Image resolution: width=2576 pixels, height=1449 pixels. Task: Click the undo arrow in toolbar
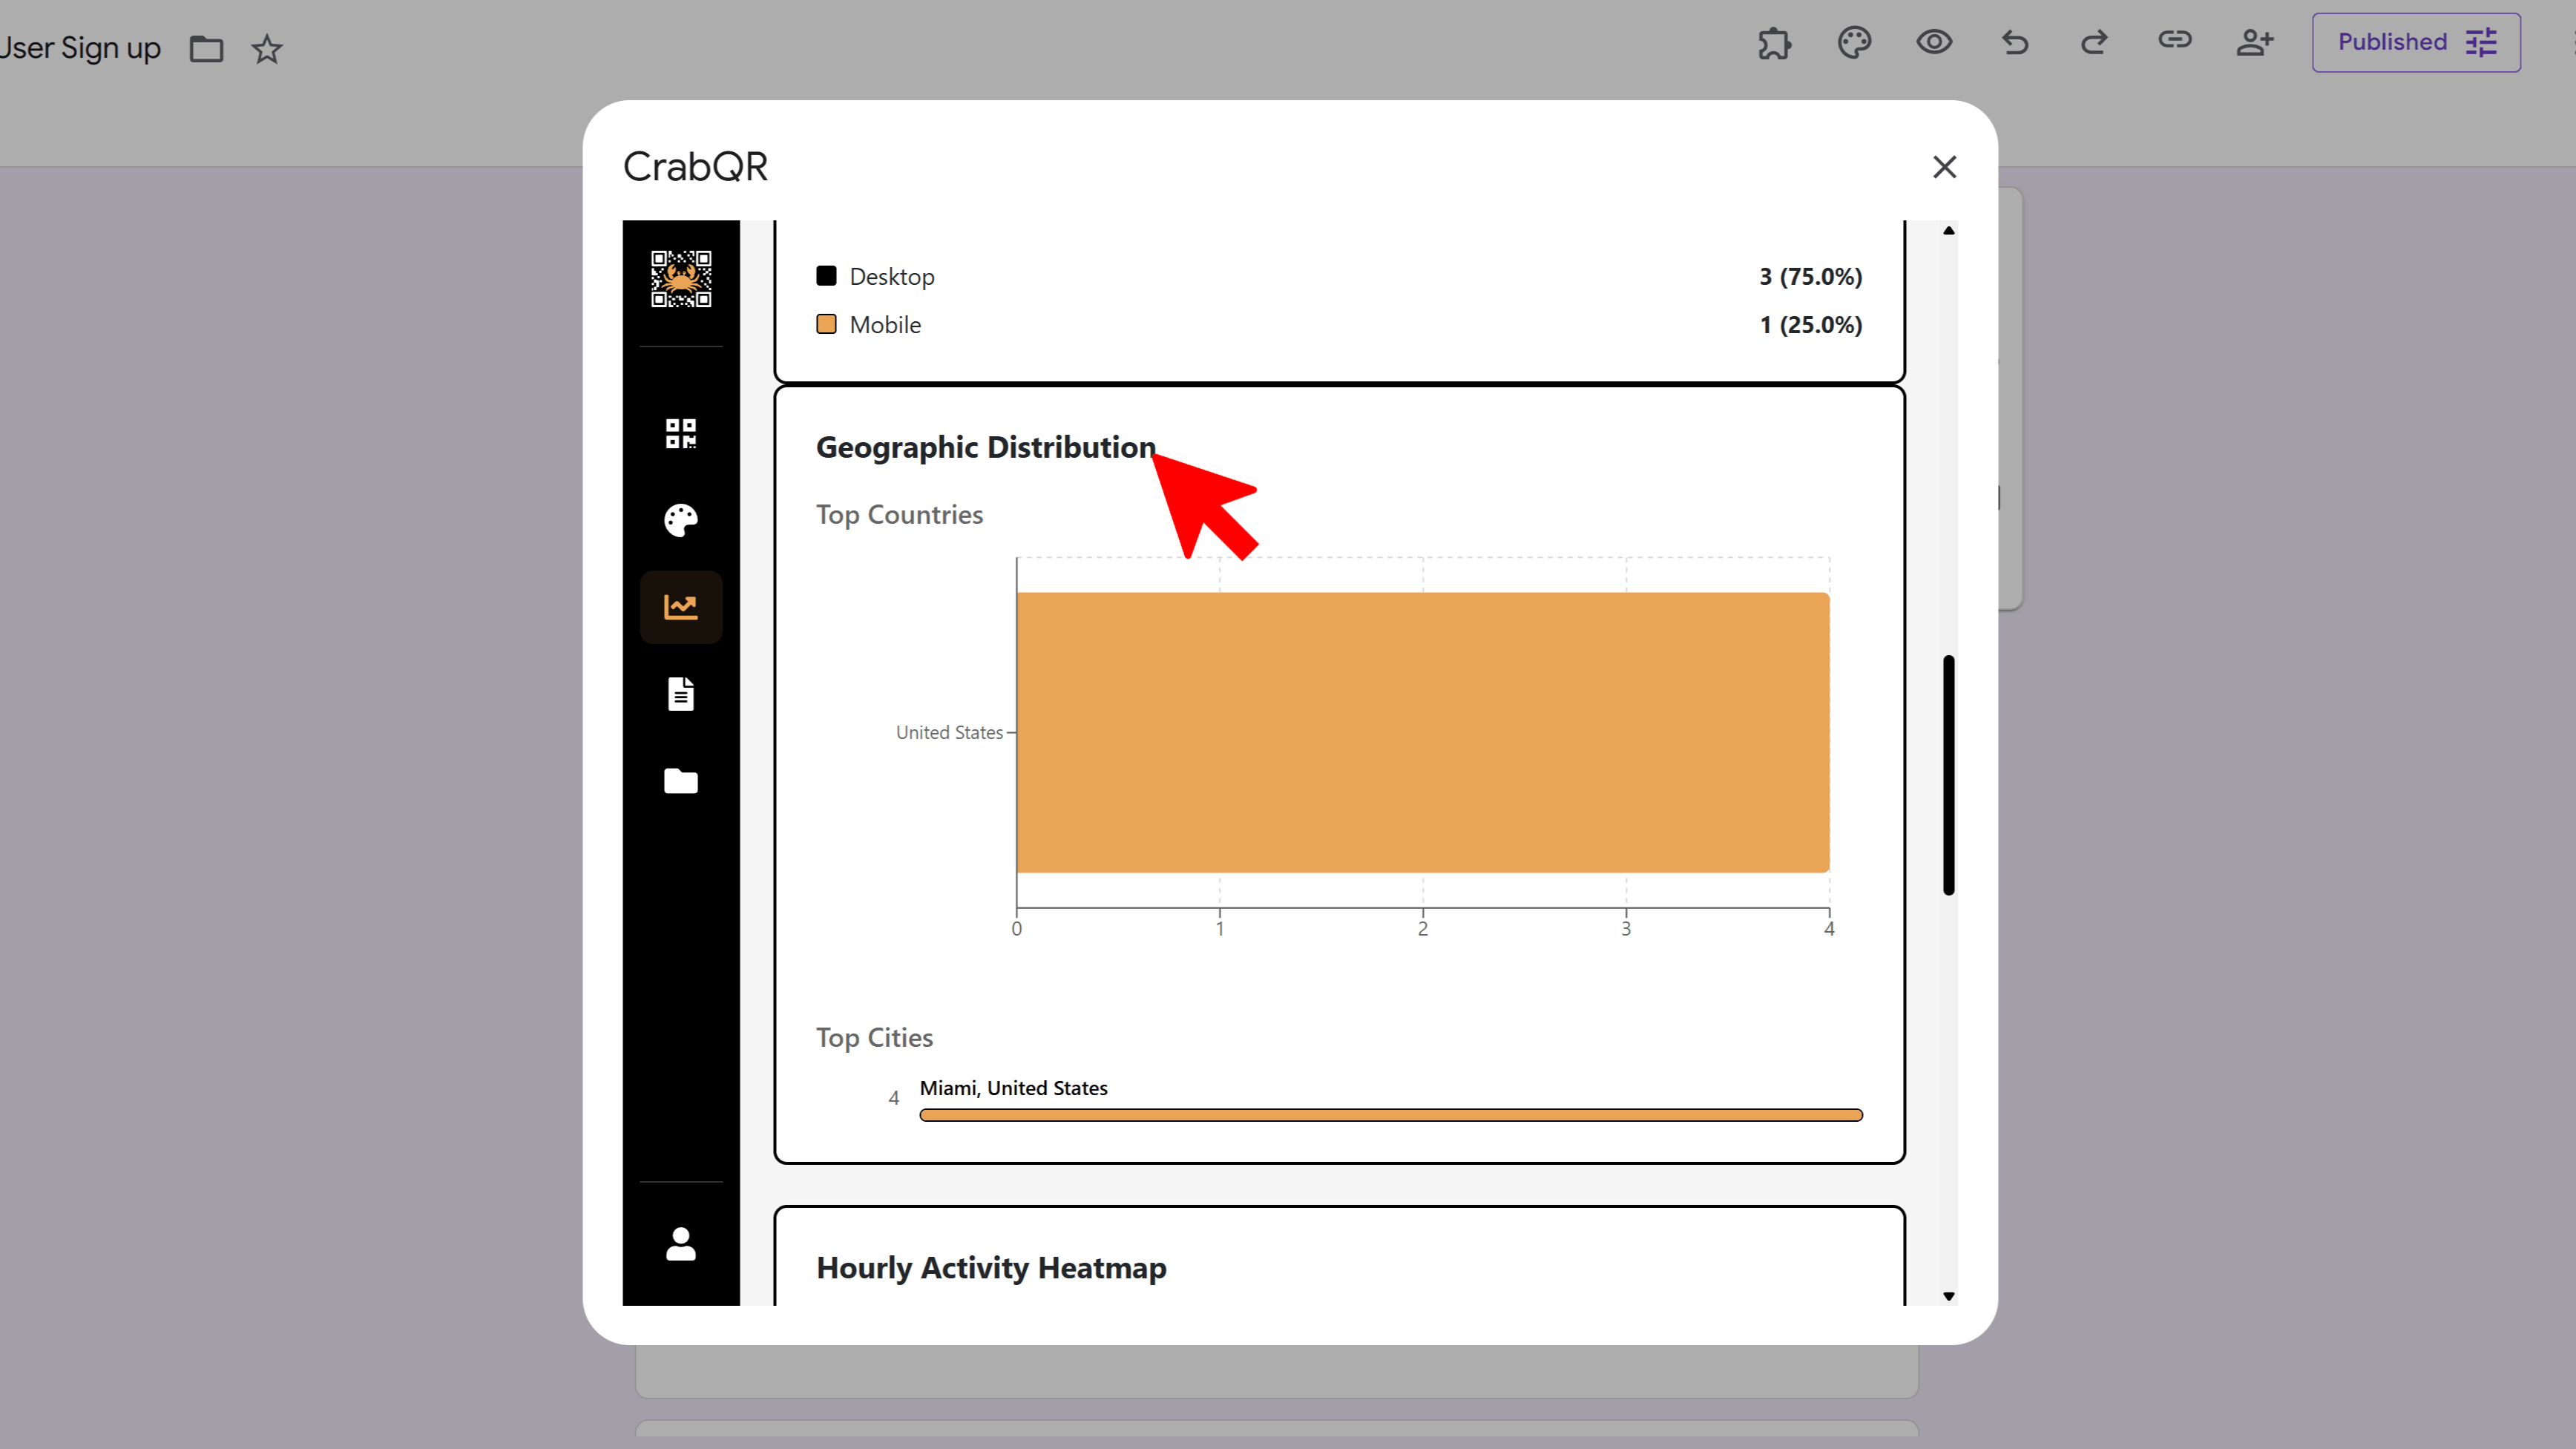click(2015, 43)
